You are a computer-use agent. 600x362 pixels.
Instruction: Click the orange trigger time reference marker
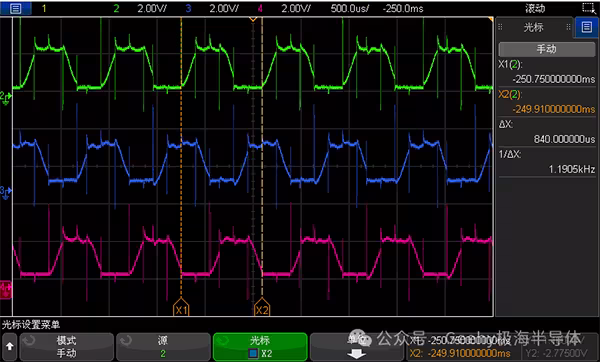pos(253,19)
